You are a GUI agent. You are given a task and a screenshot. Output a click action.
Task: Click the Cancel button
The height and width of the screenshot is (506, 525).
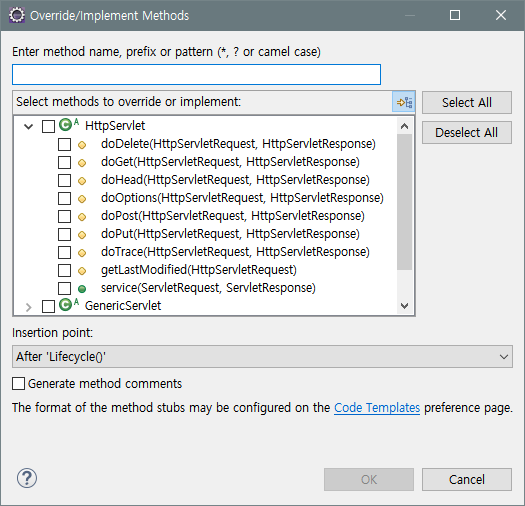pos(467,480)
